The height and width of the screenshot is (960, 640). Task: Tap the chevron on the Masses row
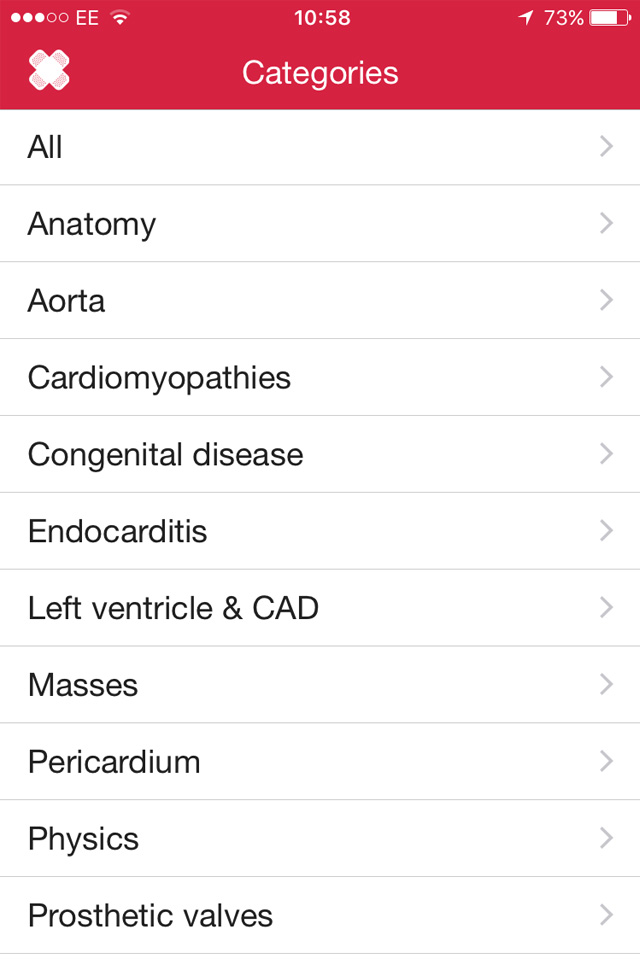pos(606,685)
